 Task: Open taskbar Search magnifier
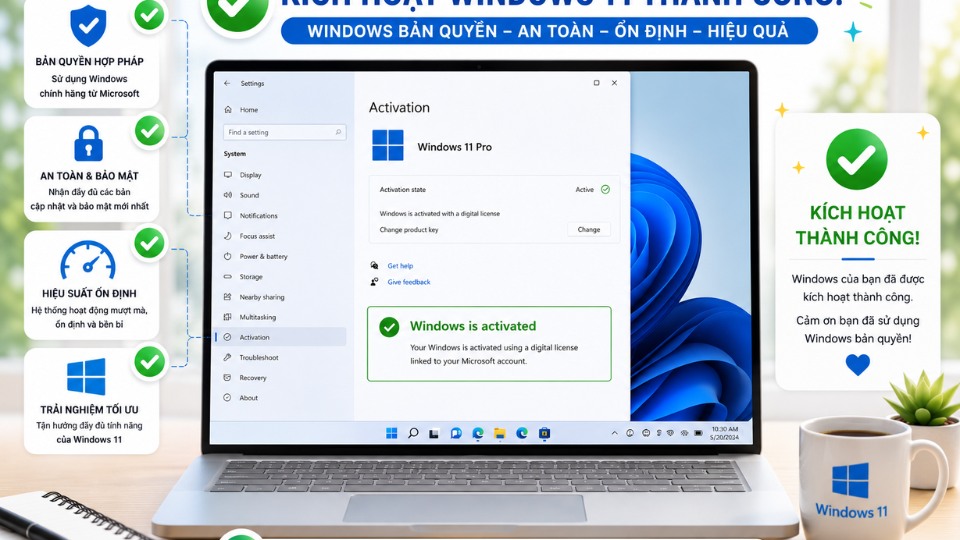[x=413, y=433]
